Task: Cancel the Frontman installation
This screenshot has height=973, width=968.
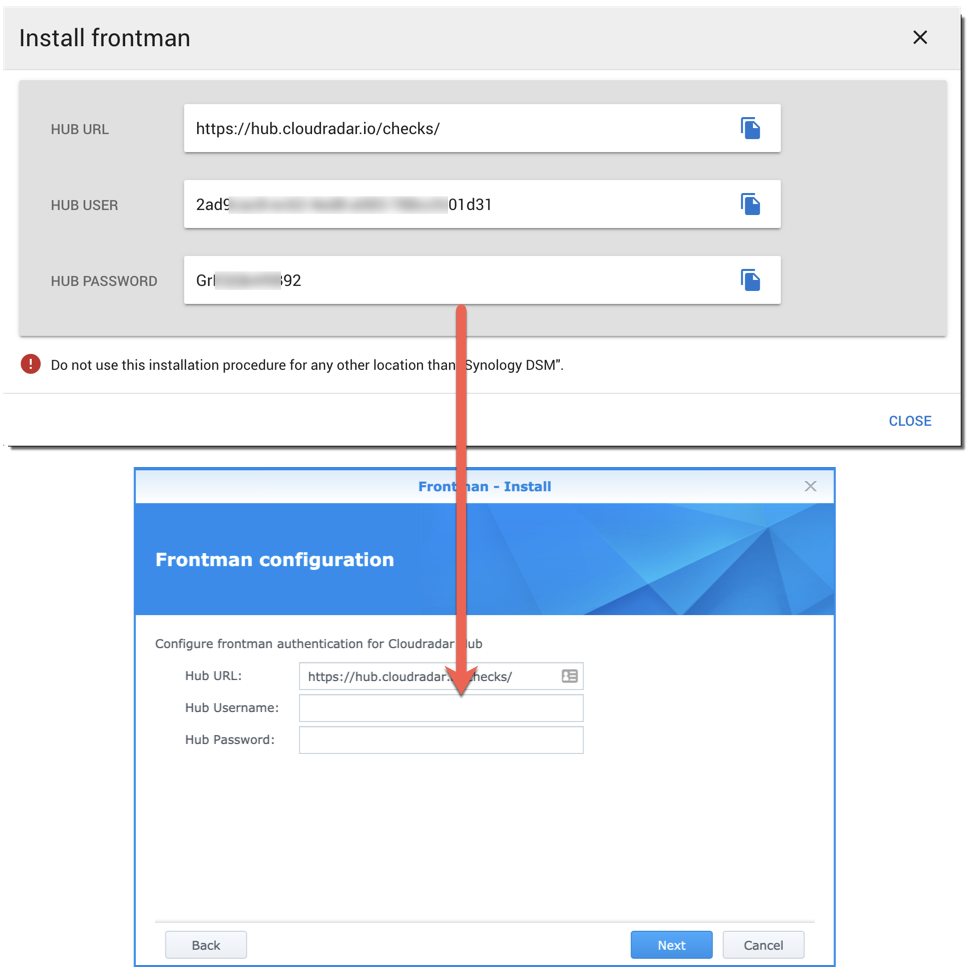Action: pos(763,945)
